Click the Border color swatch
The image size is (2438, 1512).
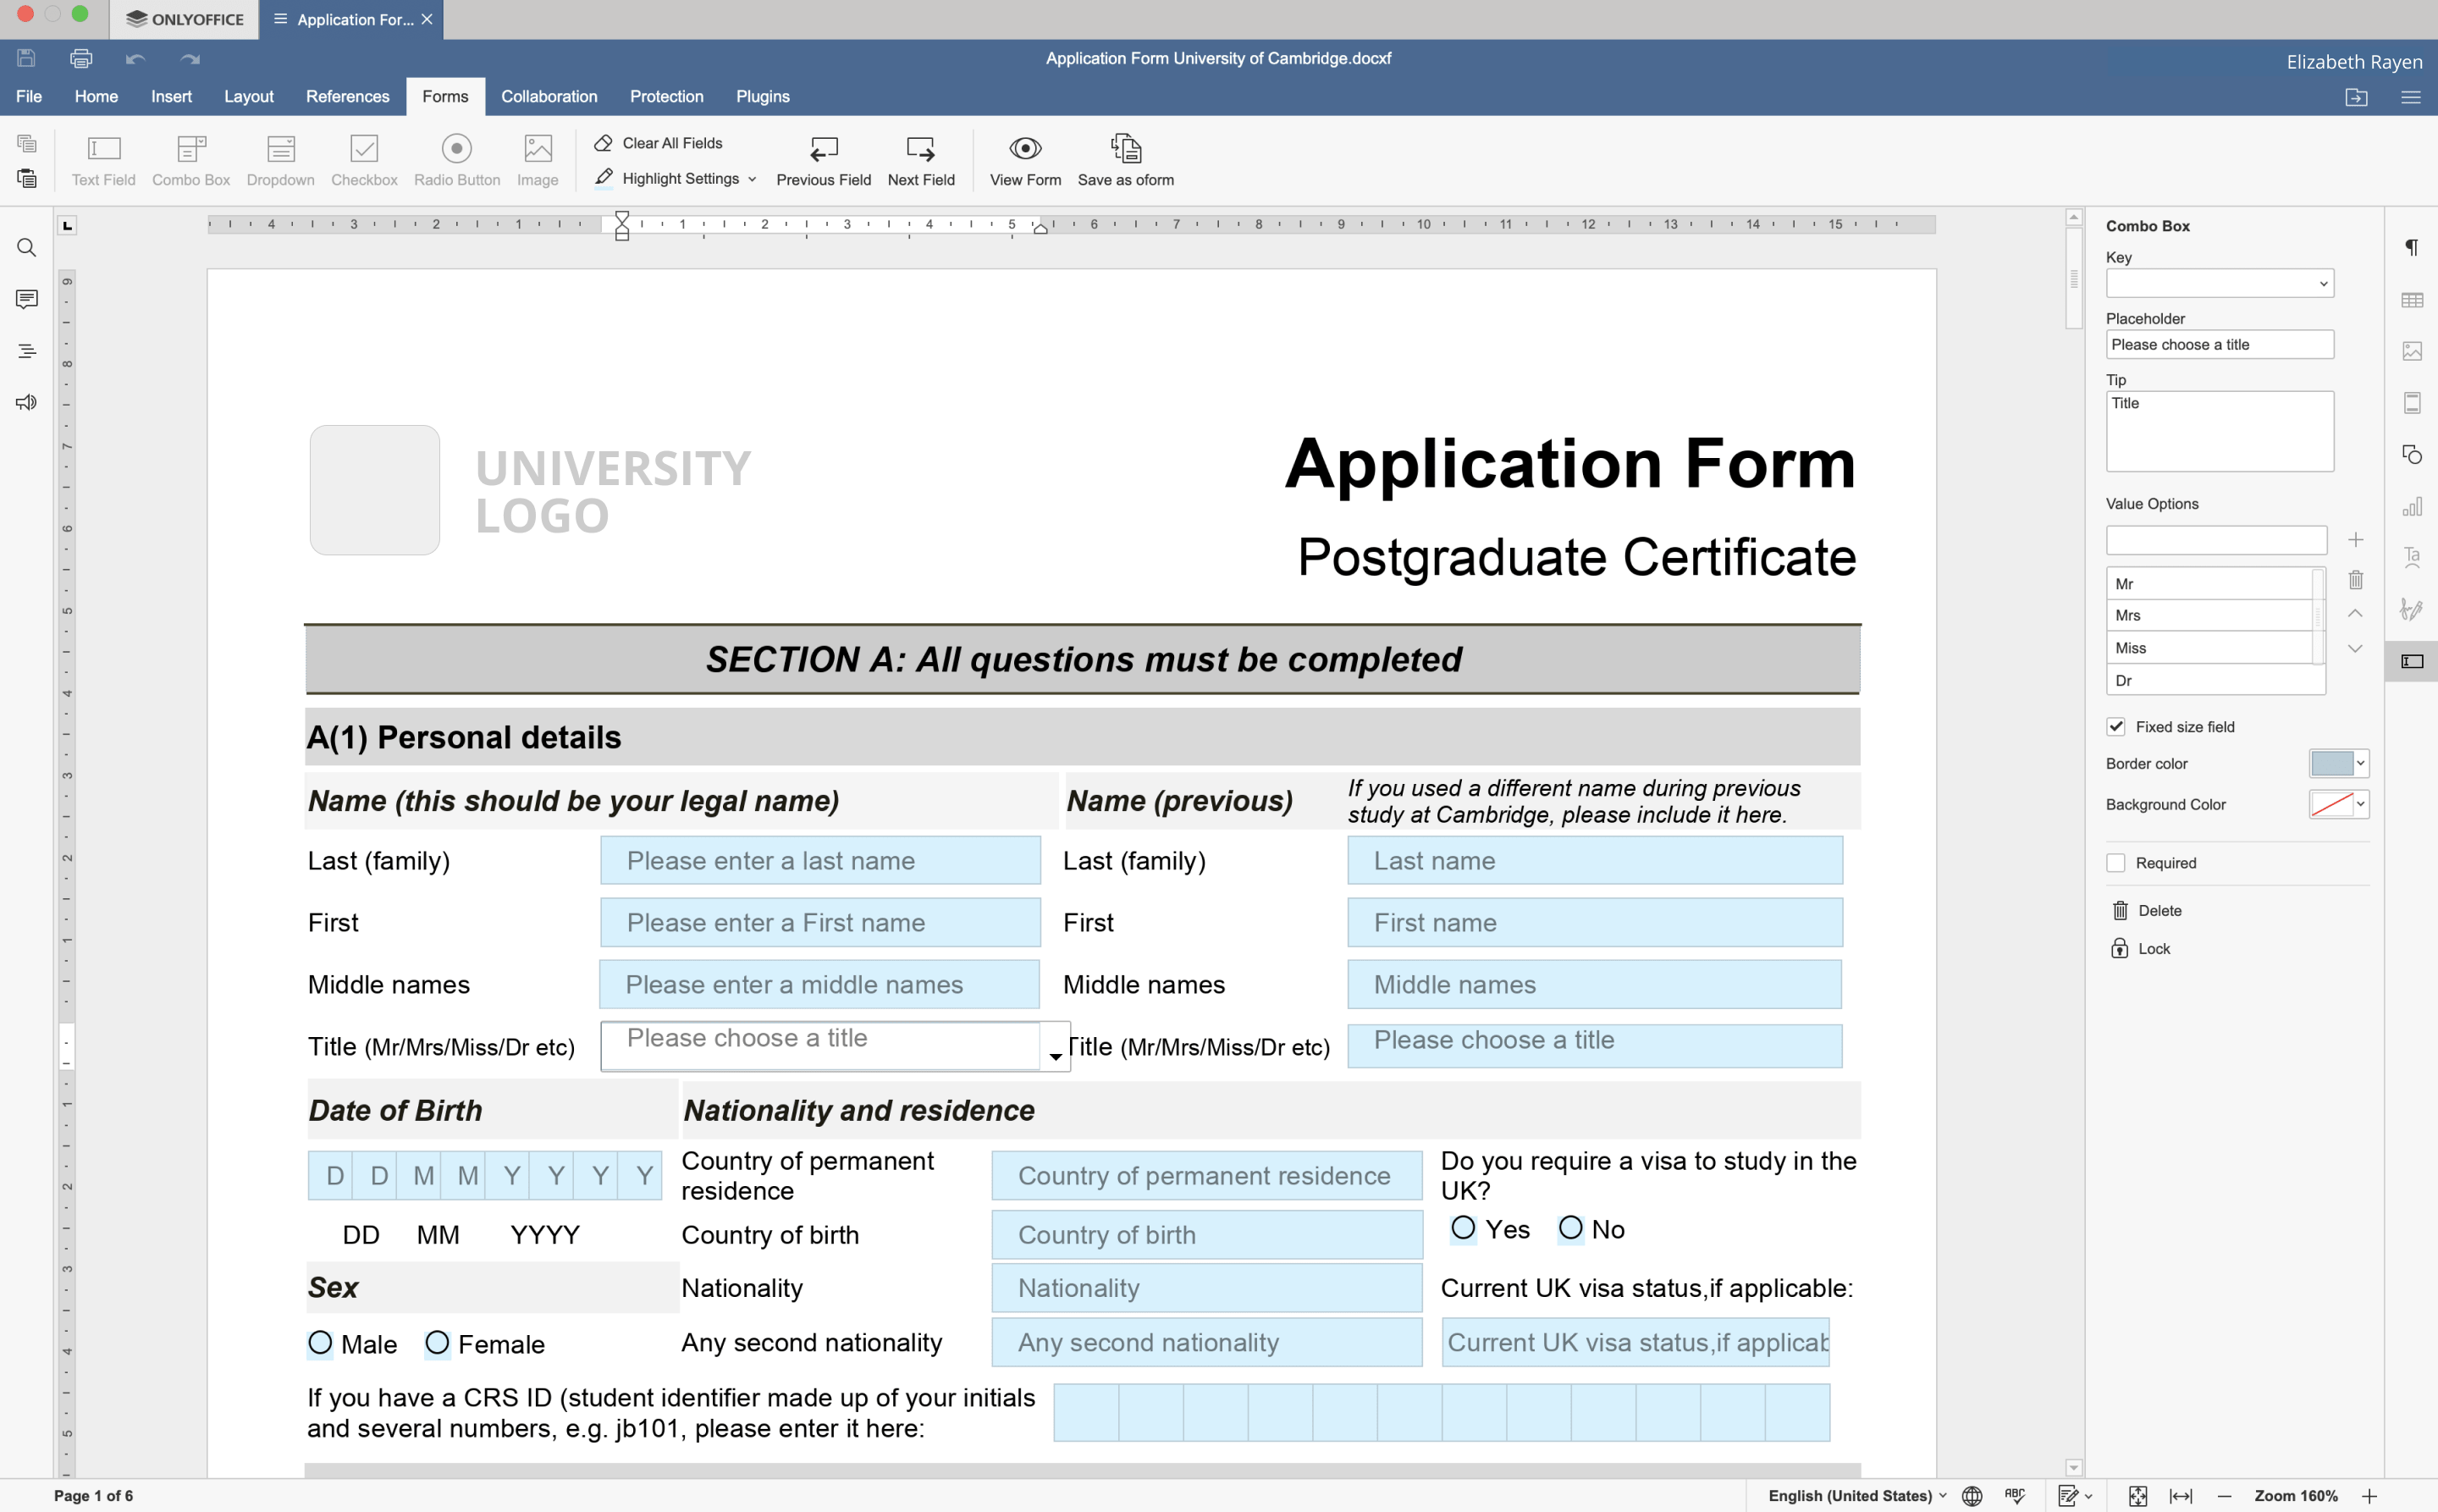click(2332, 763)
